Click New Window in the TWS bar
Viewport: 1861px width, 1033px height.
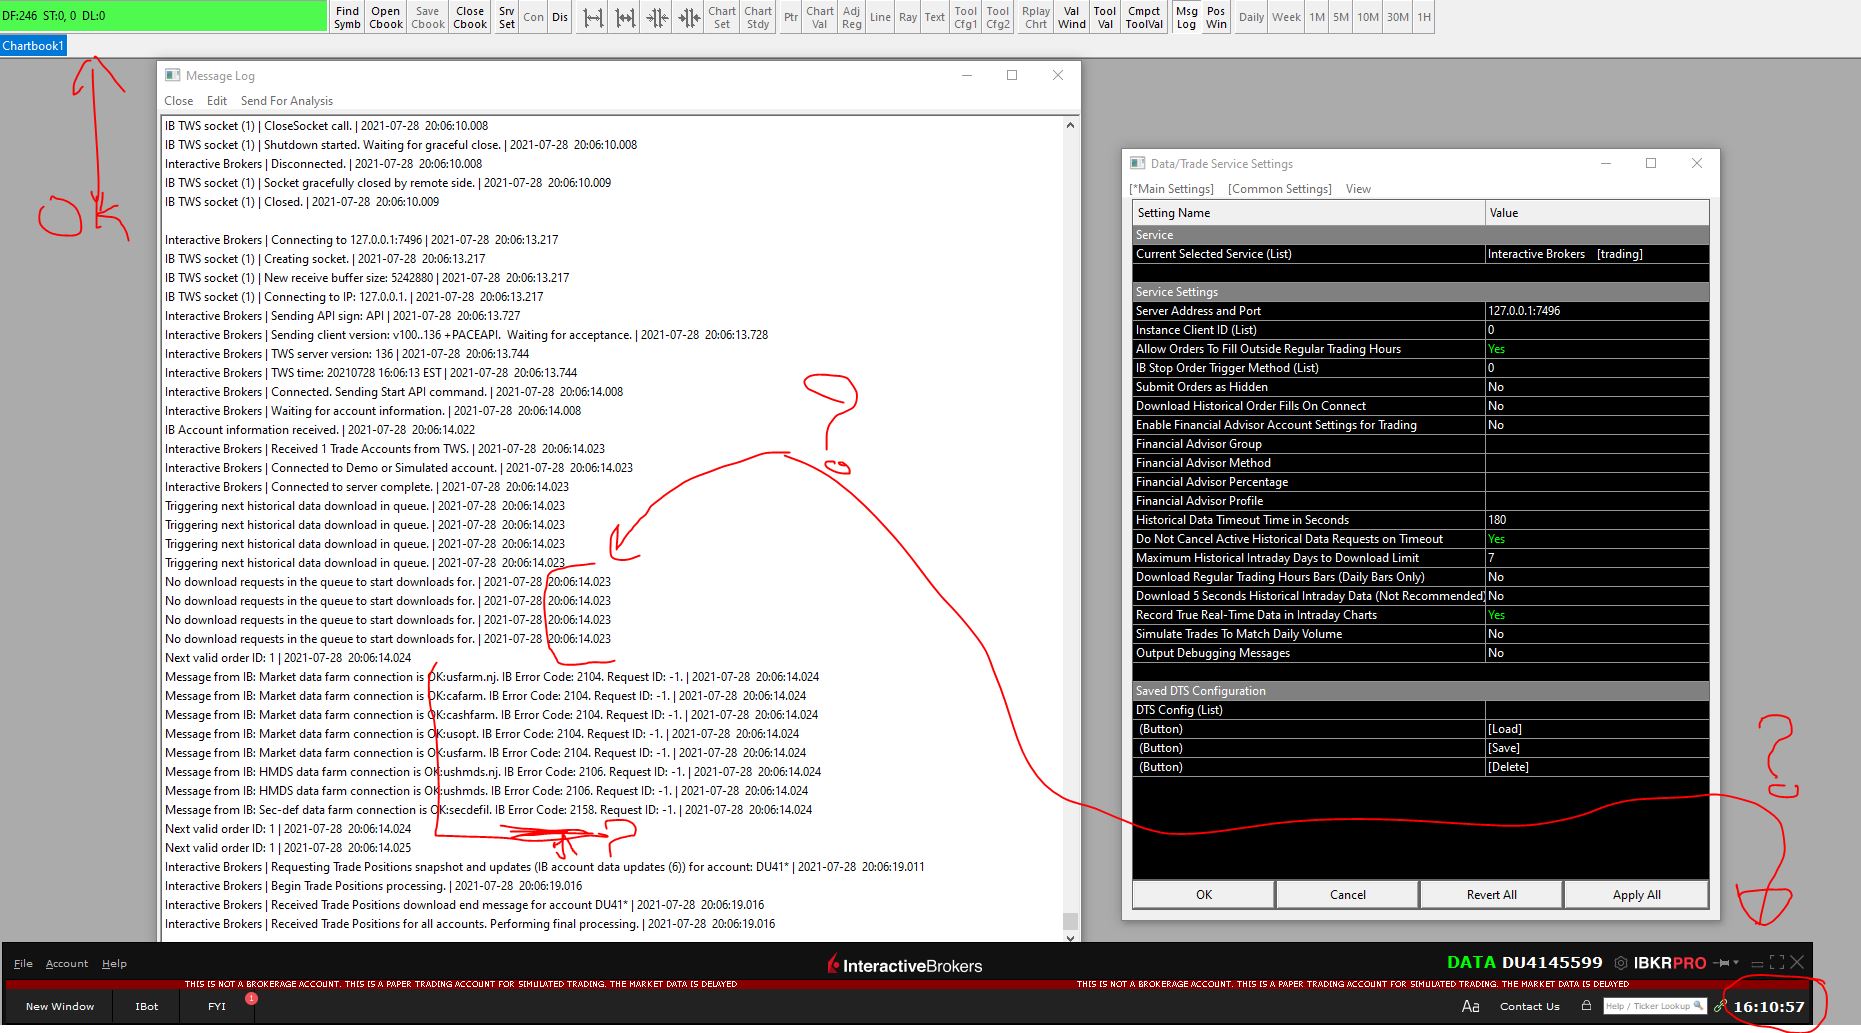point(60,1006)
